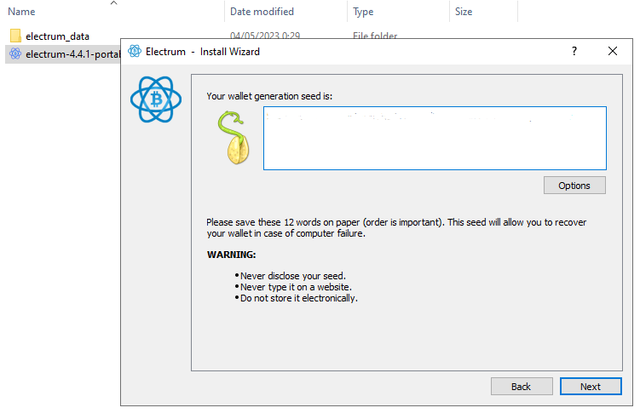Sort files by Name column header
This screenshot has width=640, height=412.
pos(21,11)
